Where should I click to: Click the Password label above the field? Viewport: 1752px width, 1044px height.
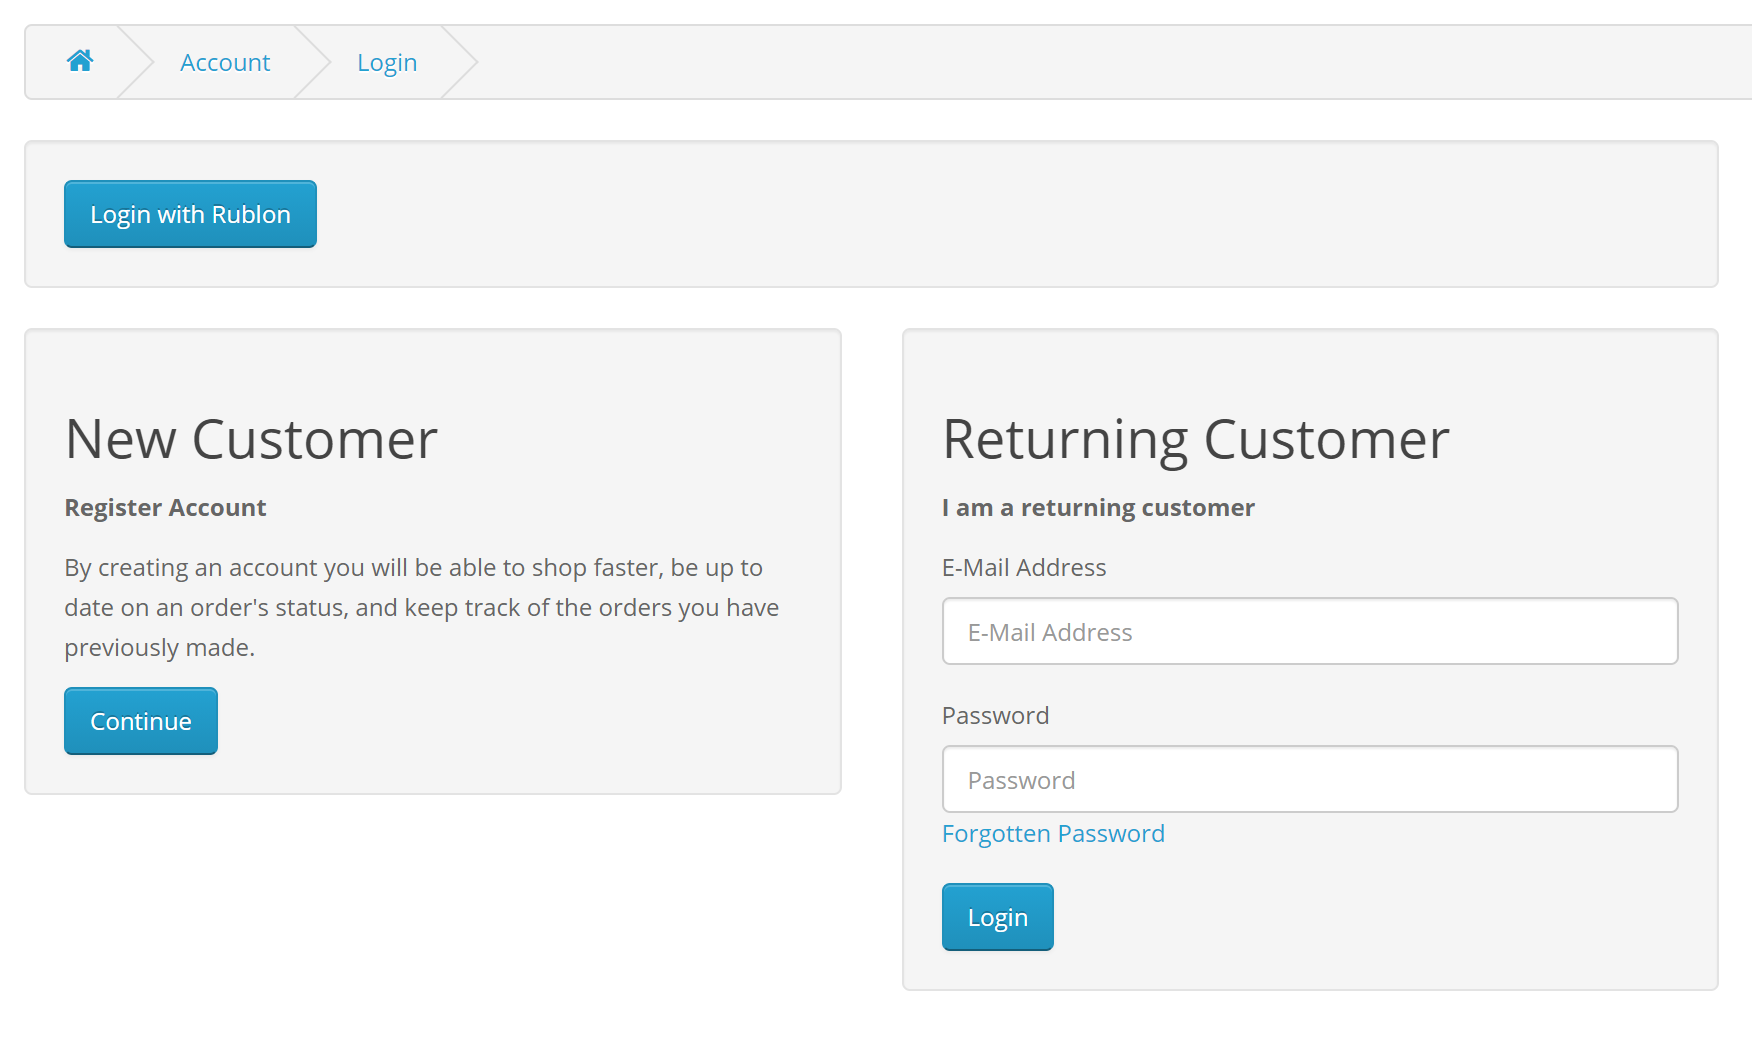tap(995, 716)
